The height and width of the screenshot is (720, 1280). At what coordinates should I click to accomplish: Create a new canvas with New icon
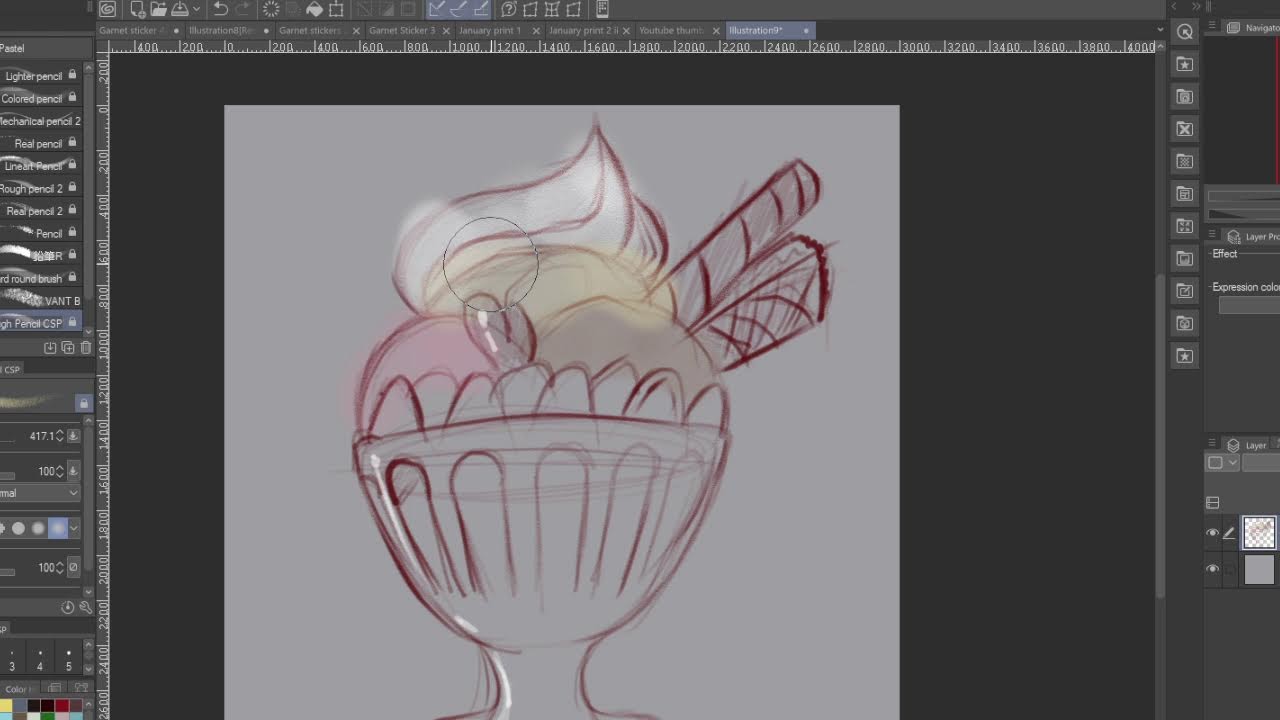coord(137,9)
